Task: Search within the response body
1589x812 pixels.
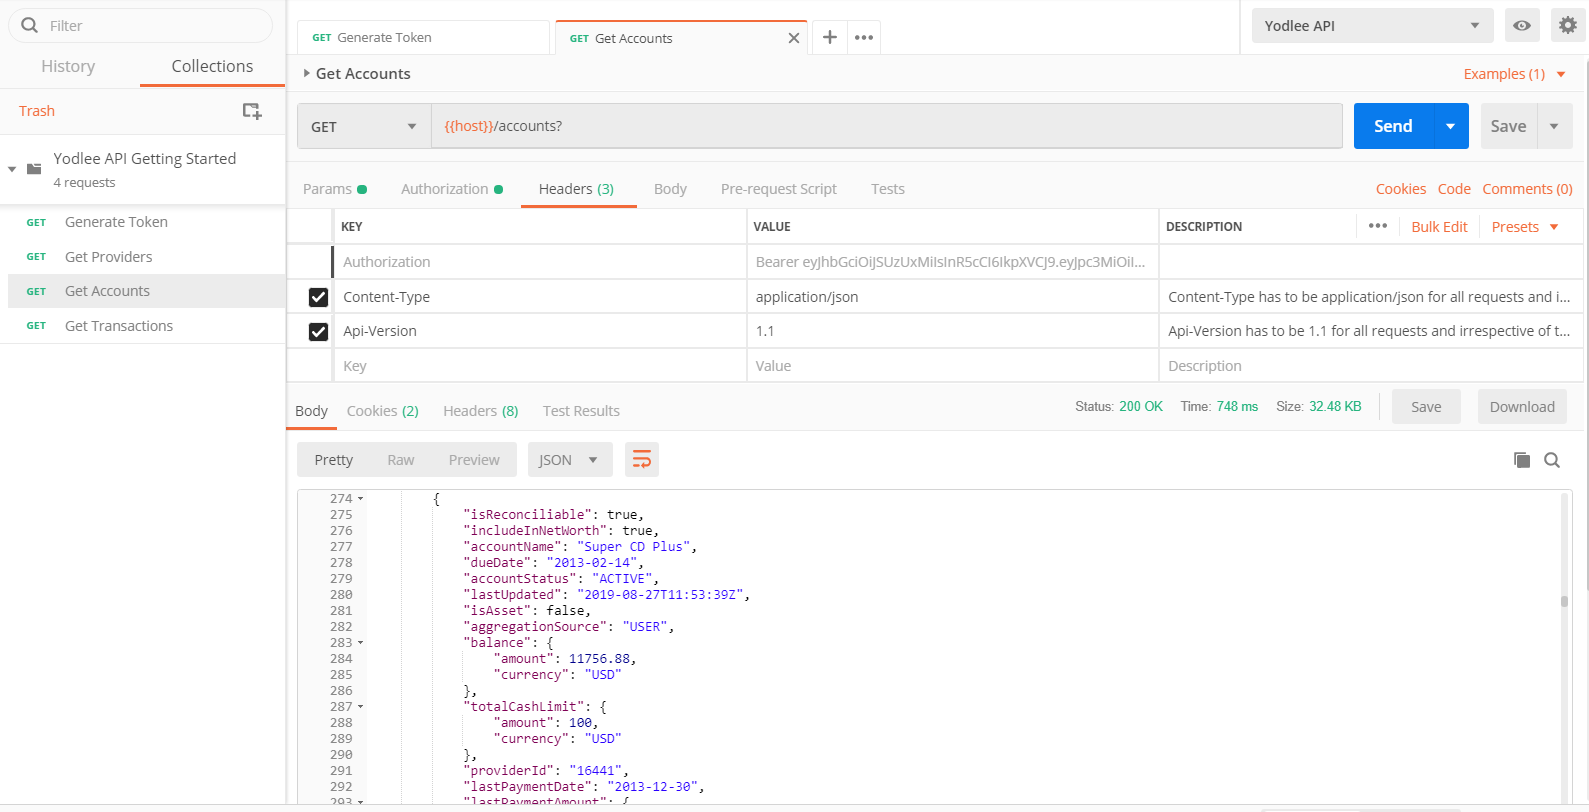Action: (1552, 460)
